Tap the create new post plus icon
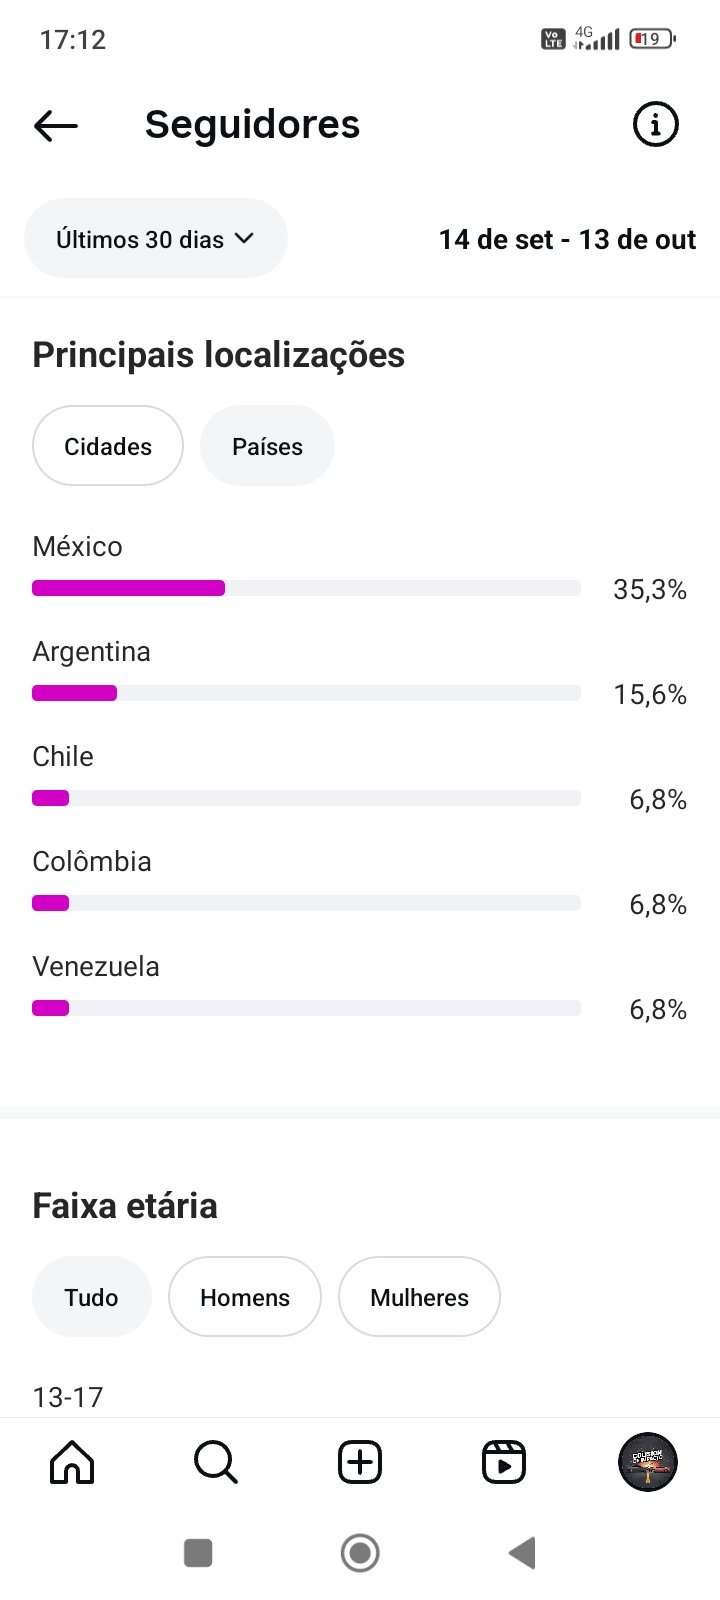This screenshot has width=720, height=1600. pos(360,1462)
